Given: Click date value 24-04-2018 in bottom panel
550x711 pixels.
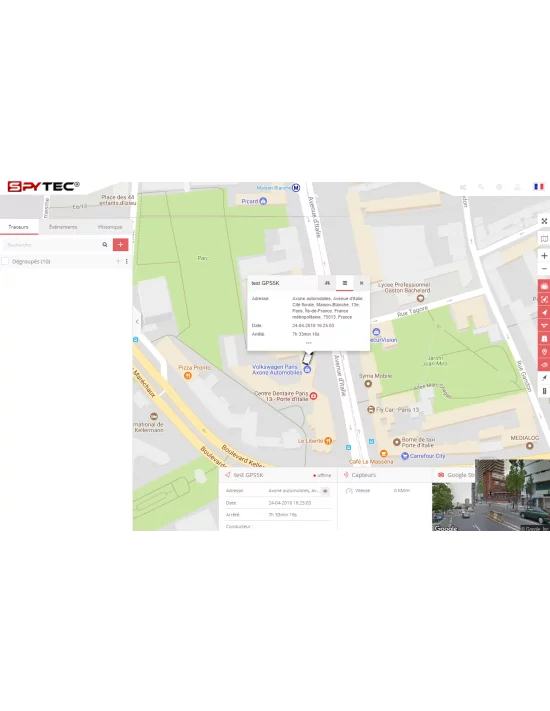Looking at the screenshot, I should [x=290, y=503].
